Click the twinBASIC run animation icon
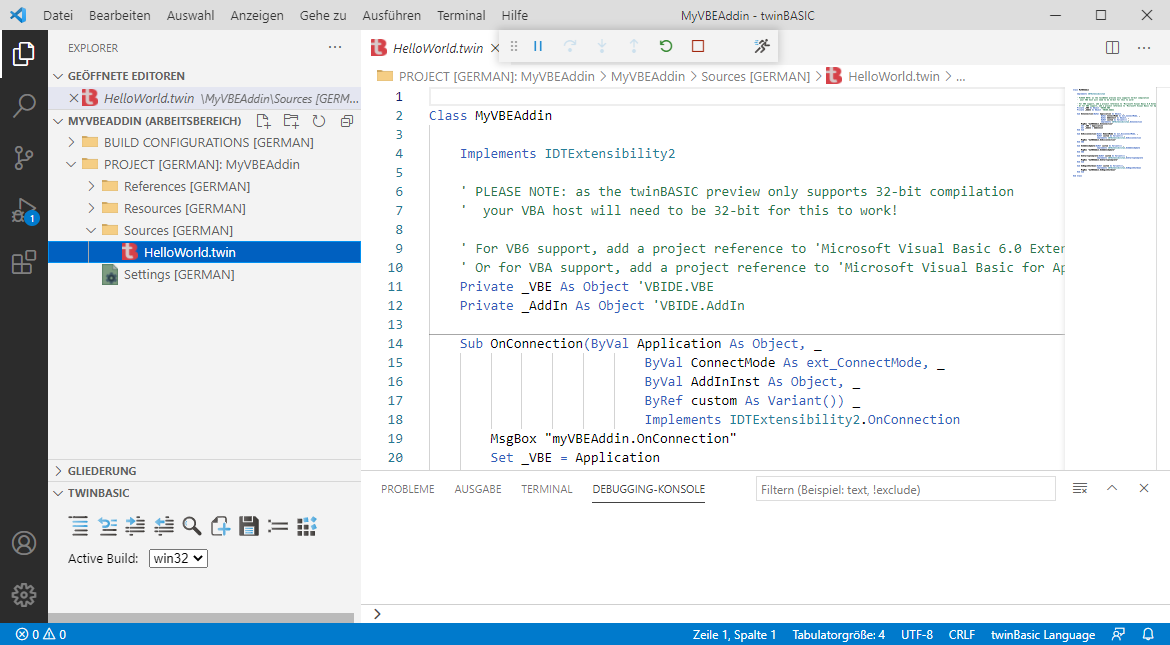This screenshot has height=645, width=1170. 761,46
